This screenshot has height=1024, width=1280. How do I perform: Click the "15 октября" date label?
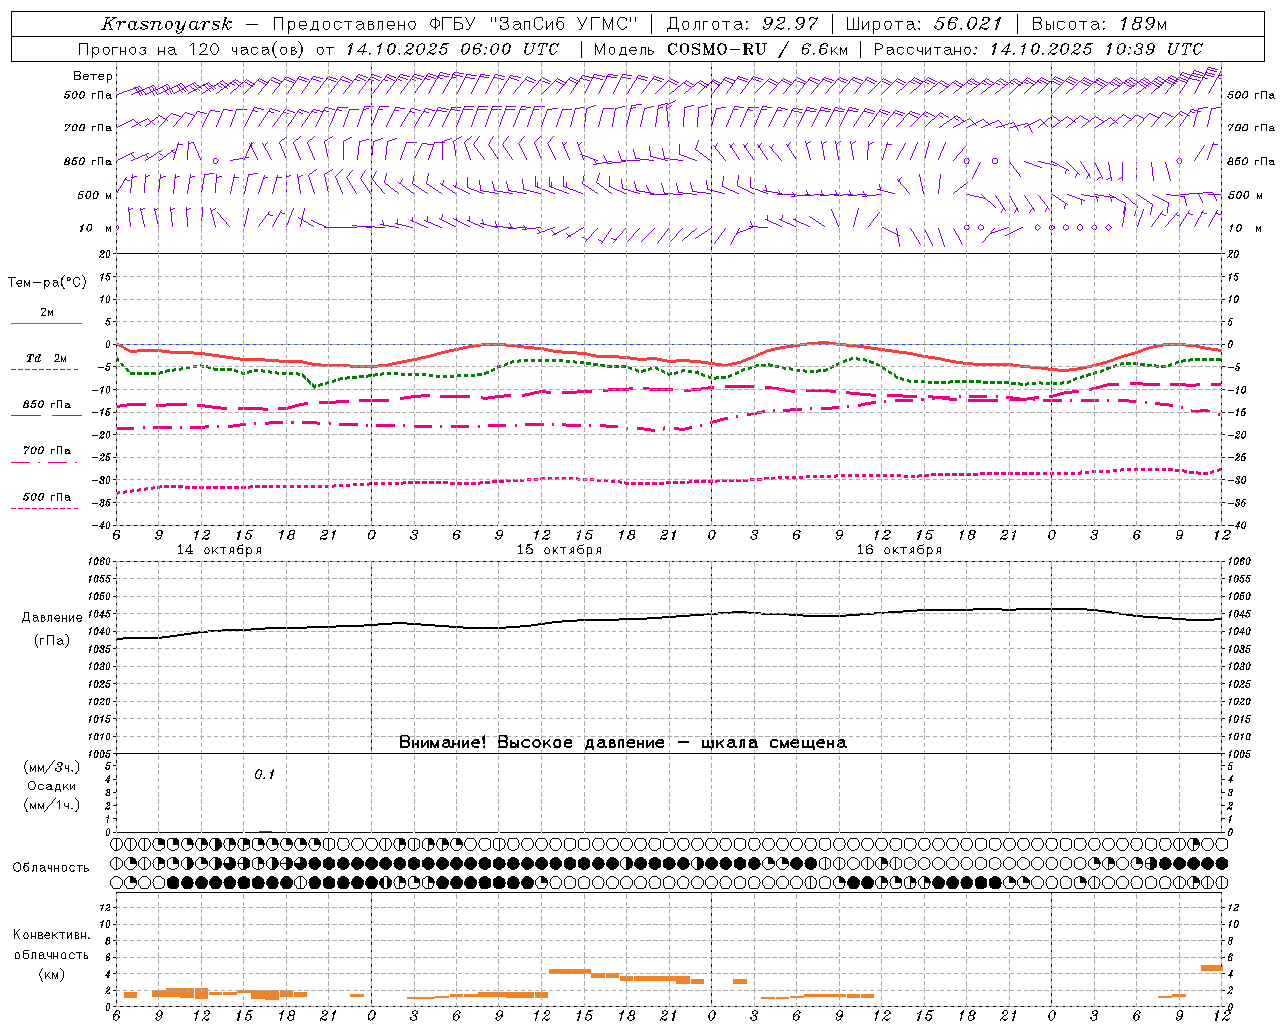[559, 550]
